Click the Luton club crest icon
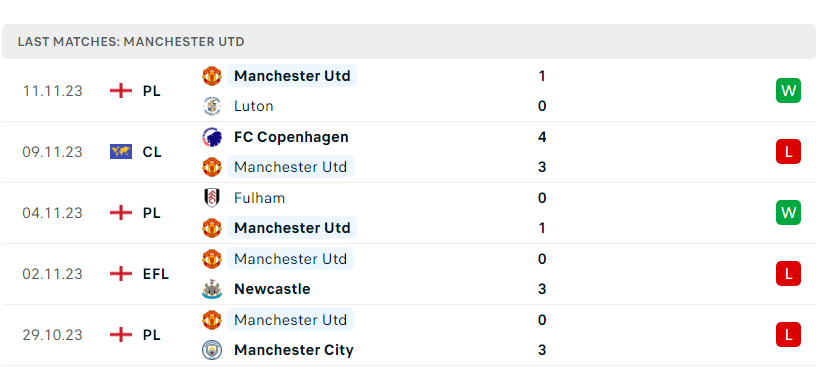 (x=212, y=106)
